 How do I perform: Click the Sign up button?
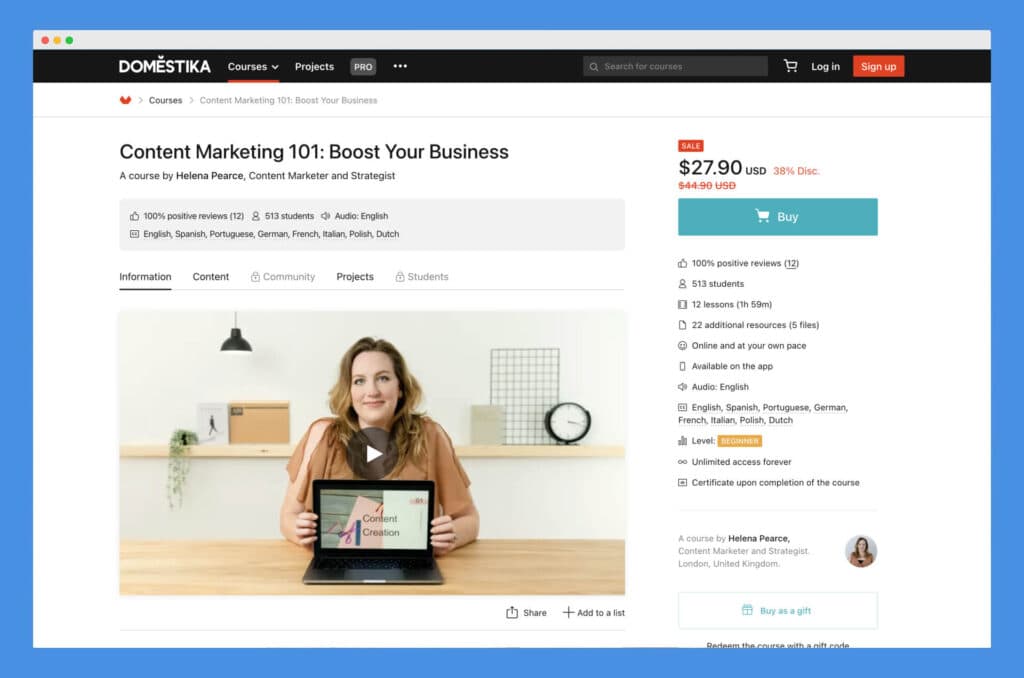tap(878, 66)
